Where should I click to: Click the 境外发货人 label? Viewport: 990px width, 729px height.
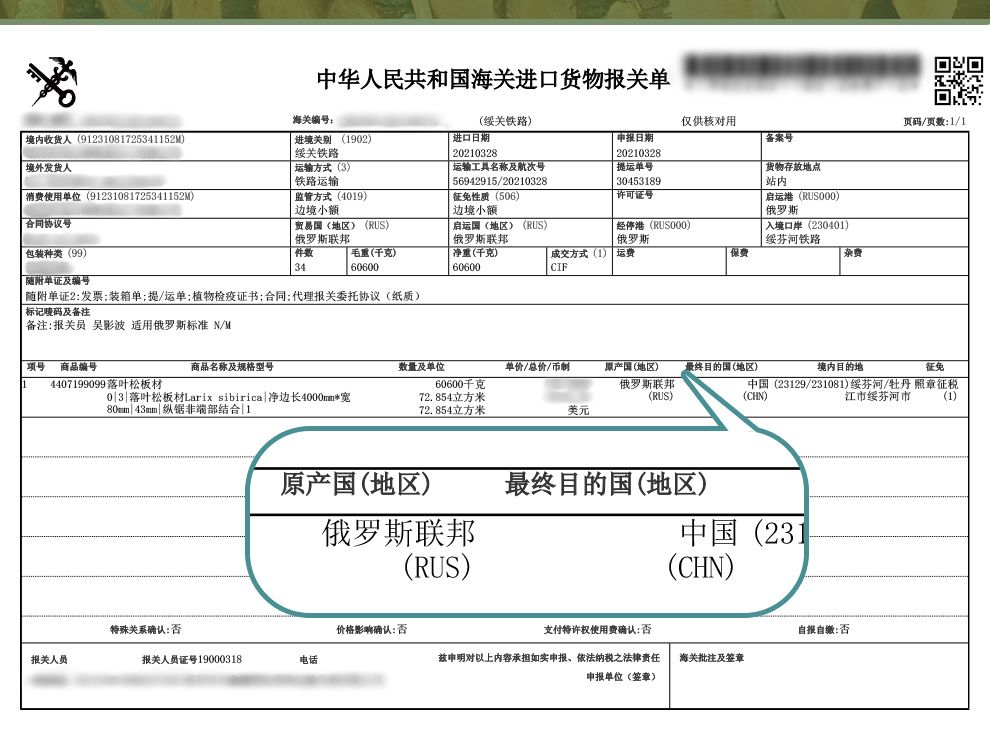49,168
